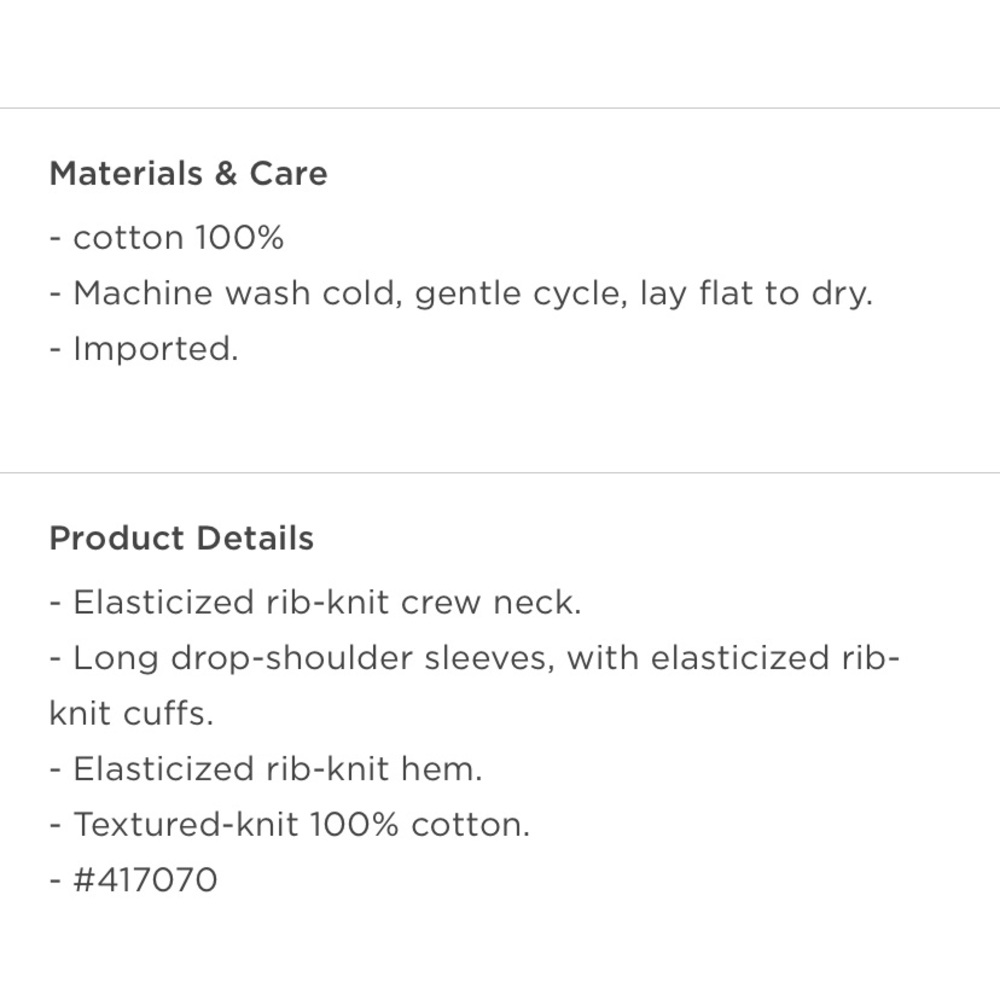Select the cotton 100% line
This screenshot has height=1000, width=1000.
(166, 238)
